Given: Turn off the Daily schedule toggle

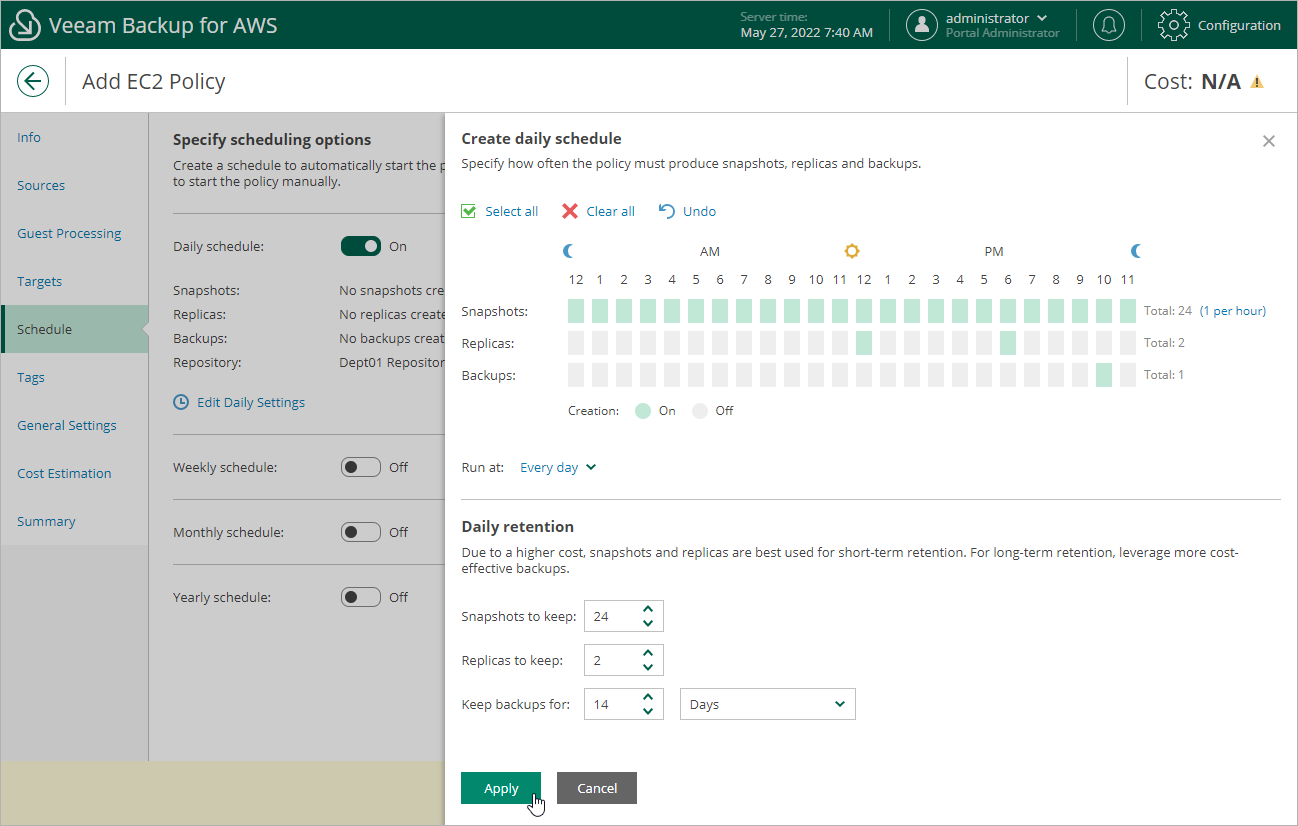Looking at the screenshot, I should [361, 246].
